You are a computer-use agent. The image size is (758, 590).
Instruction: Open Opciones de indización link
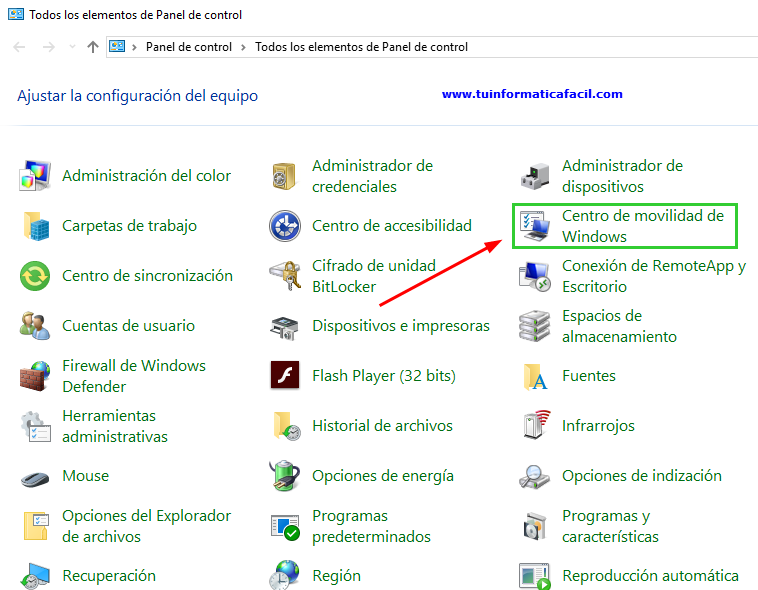tap(641, 476)
